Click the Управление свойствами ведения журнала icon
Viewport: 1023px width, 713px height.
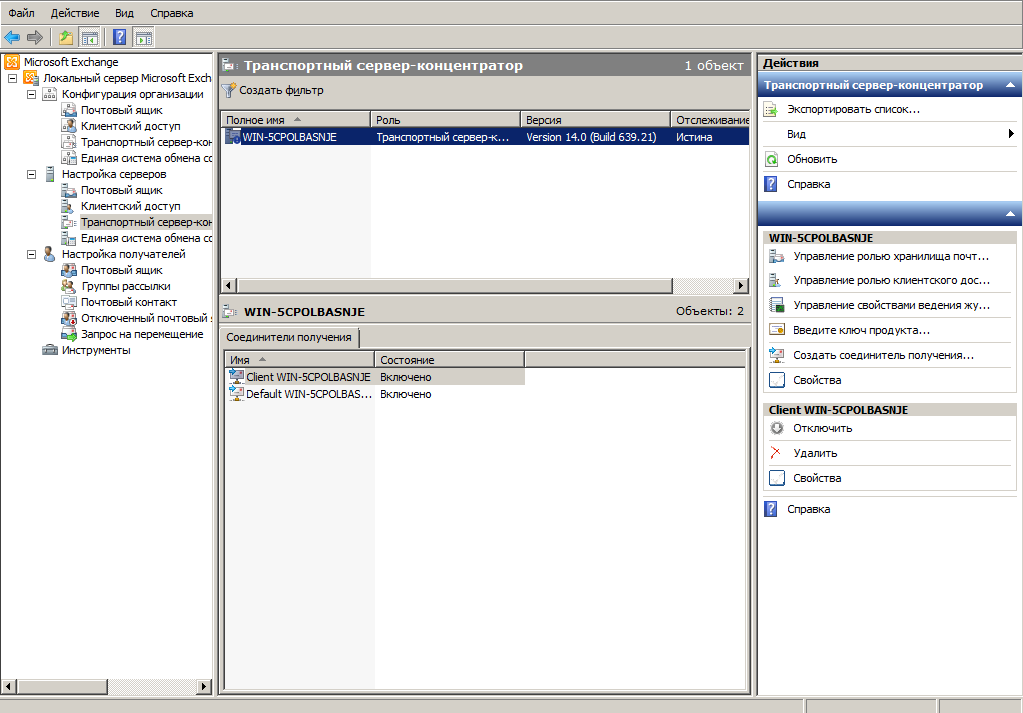(776, 305)
